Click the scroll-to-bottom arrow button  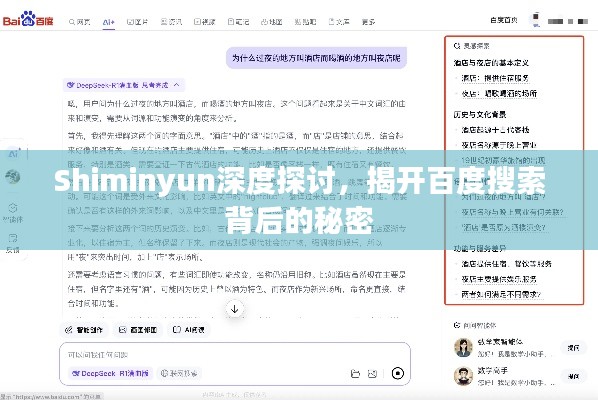pyautogui.click(x=235, y=309)
